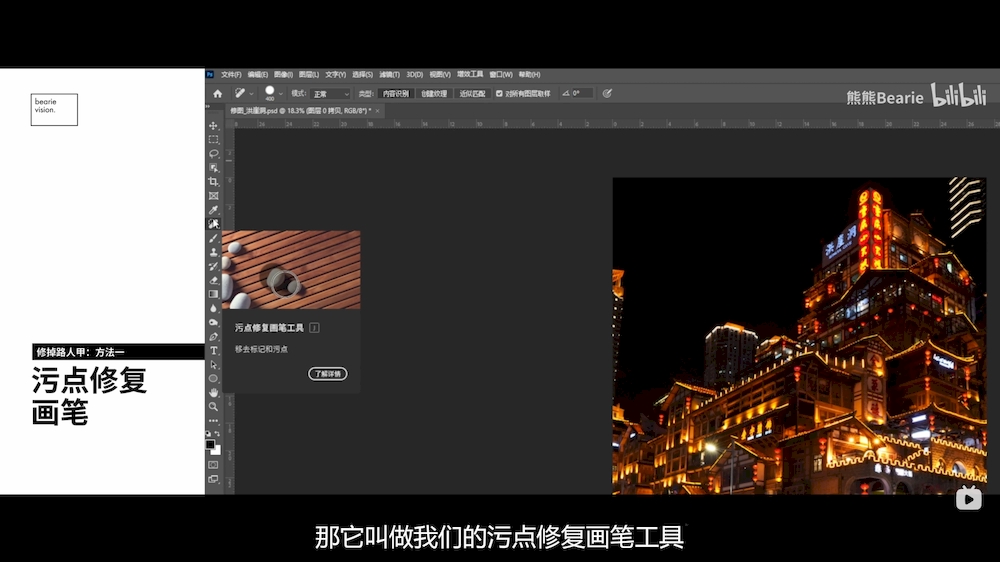Screen dimensions: 1000x562
Task: Select the Lasso tool
Action: 213,154
